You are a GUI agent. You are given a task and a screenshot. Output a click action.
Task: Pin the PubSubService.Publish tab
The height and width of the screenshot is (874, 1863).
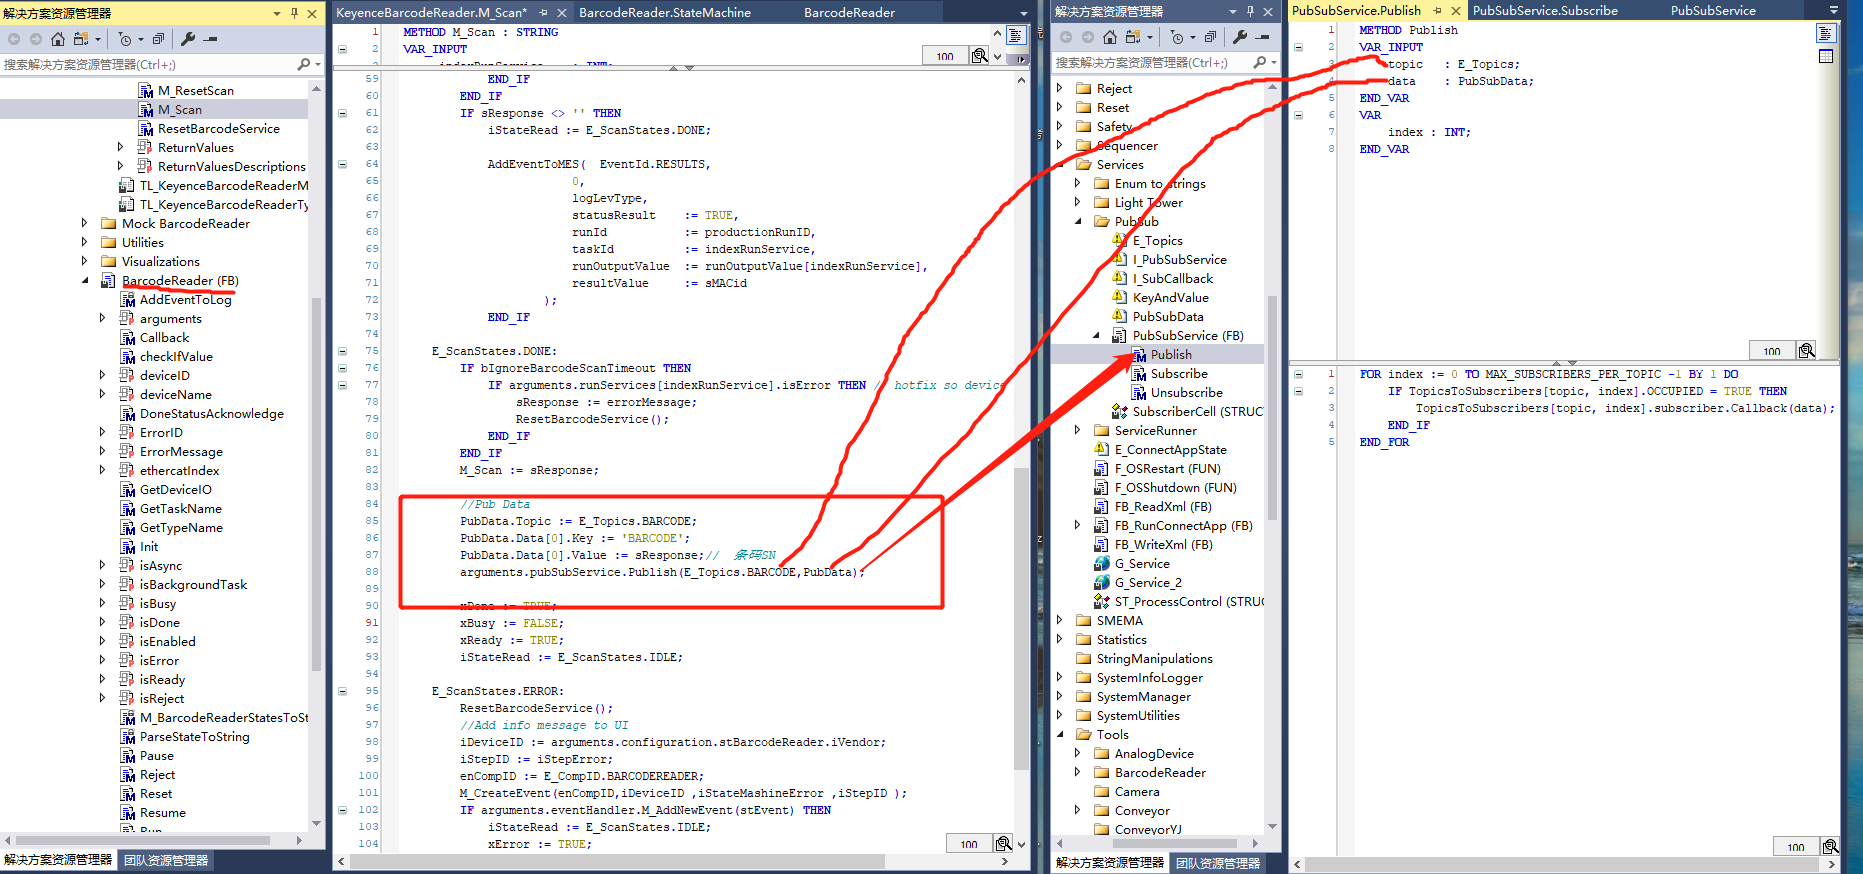pyautogui.click(x=1437, y=10)
